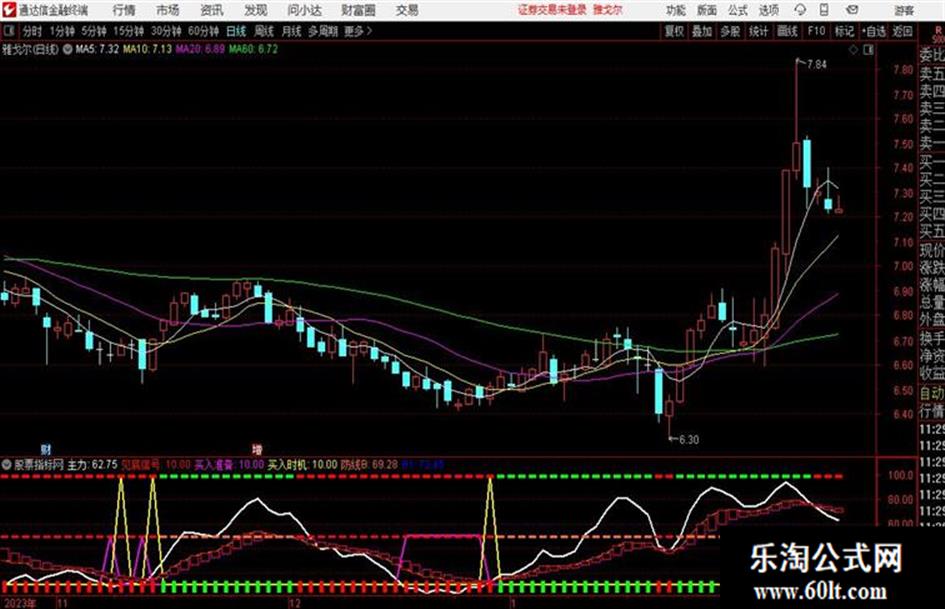Screen dimensions: 945x609
Task: Click the MA10: 7.13 indicator label
Action: click(148, 49)
